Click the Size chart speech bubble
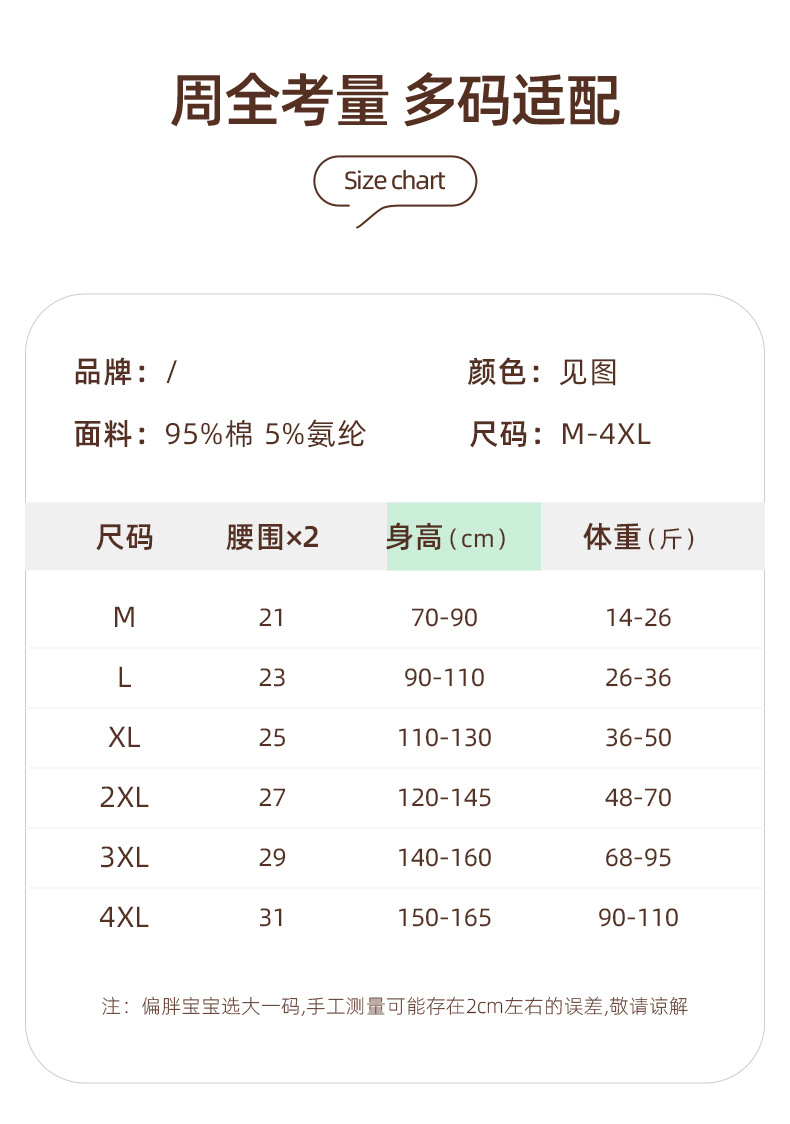The height and width of the screenshot is (1124, 790). [x=395, y=182]
